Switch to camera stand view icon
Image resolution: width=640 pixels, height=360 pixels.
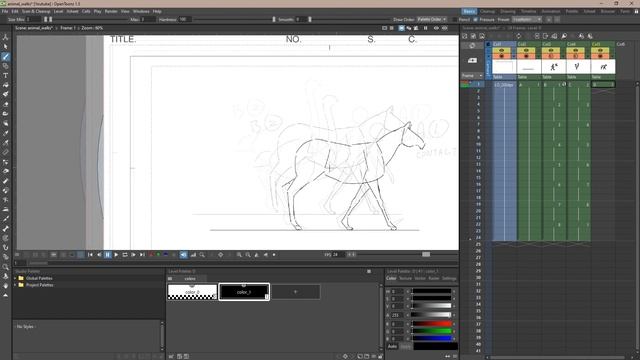pos(402,28)
